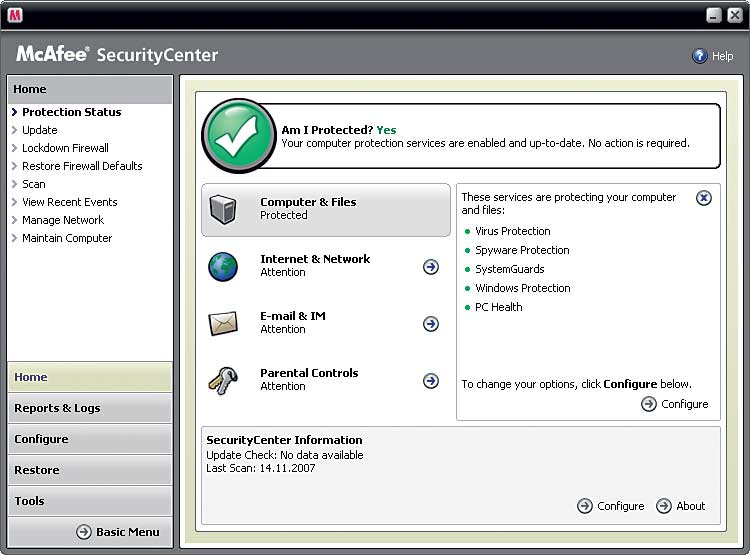
Task: Close the protecting services details panel
Action: click(x=704, y=198)
